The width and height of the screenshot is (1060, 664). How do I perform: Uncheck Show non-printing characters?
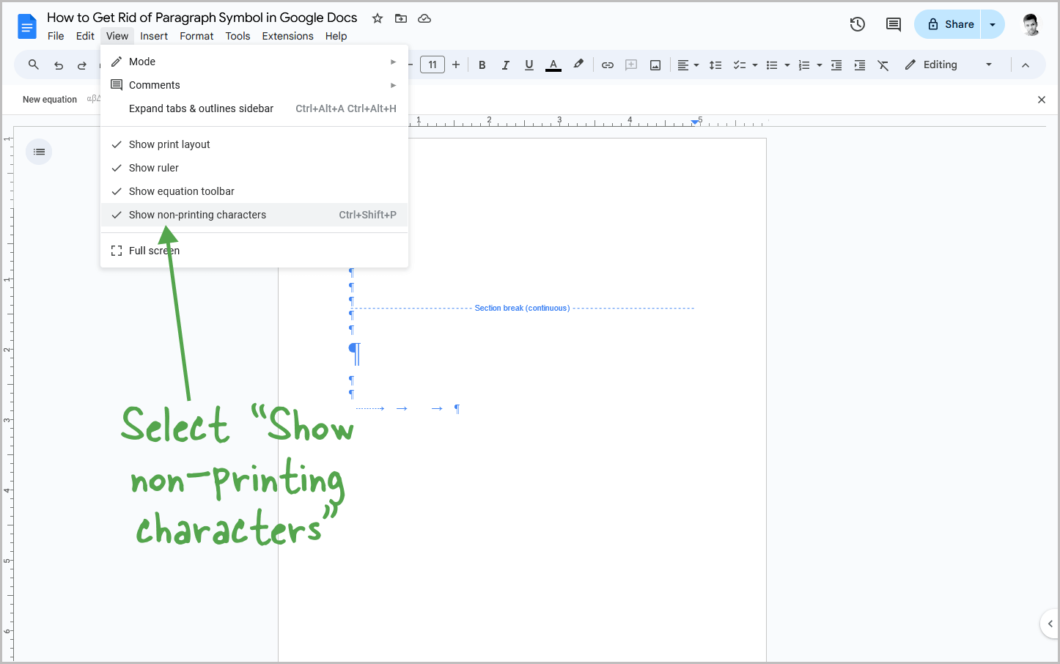point(254,215)
